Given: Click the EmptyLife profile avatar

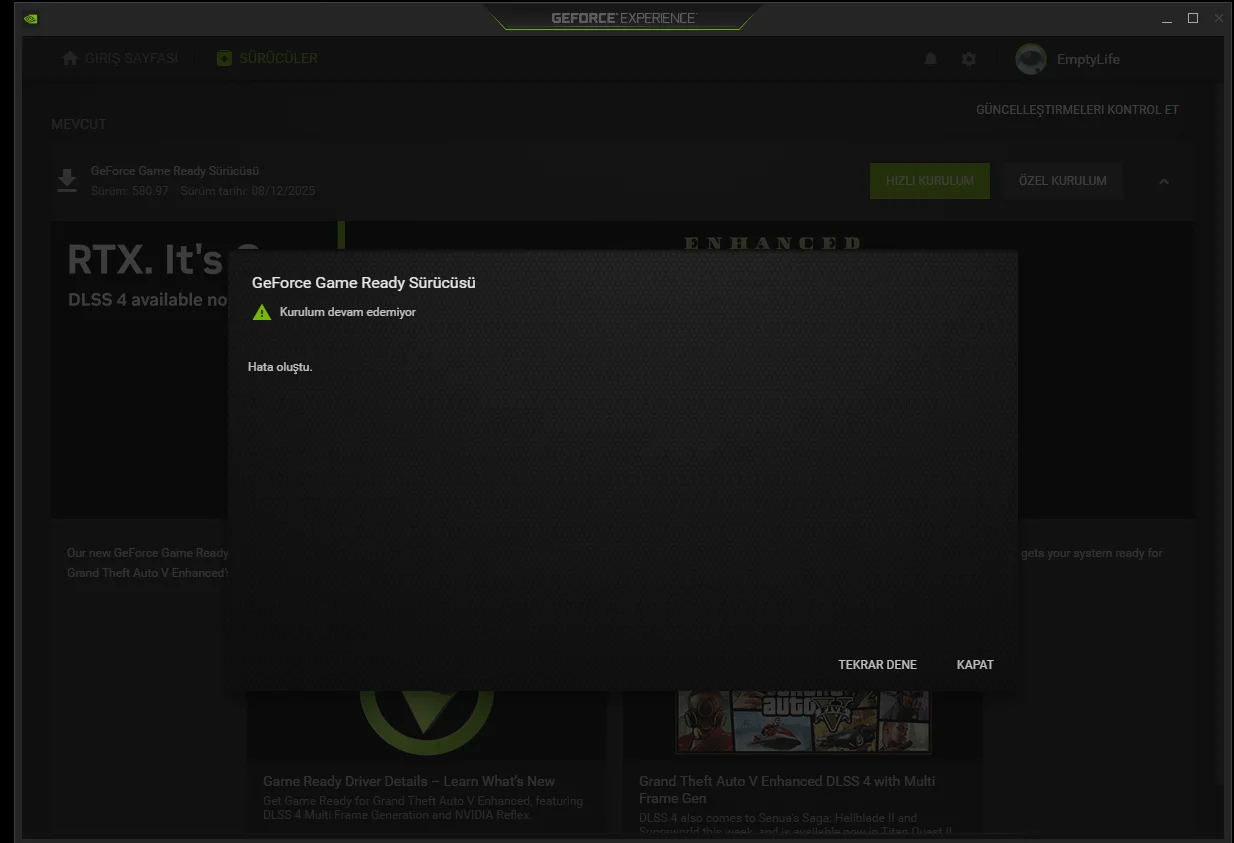Looking at the screenshot, I should 1031,59.
